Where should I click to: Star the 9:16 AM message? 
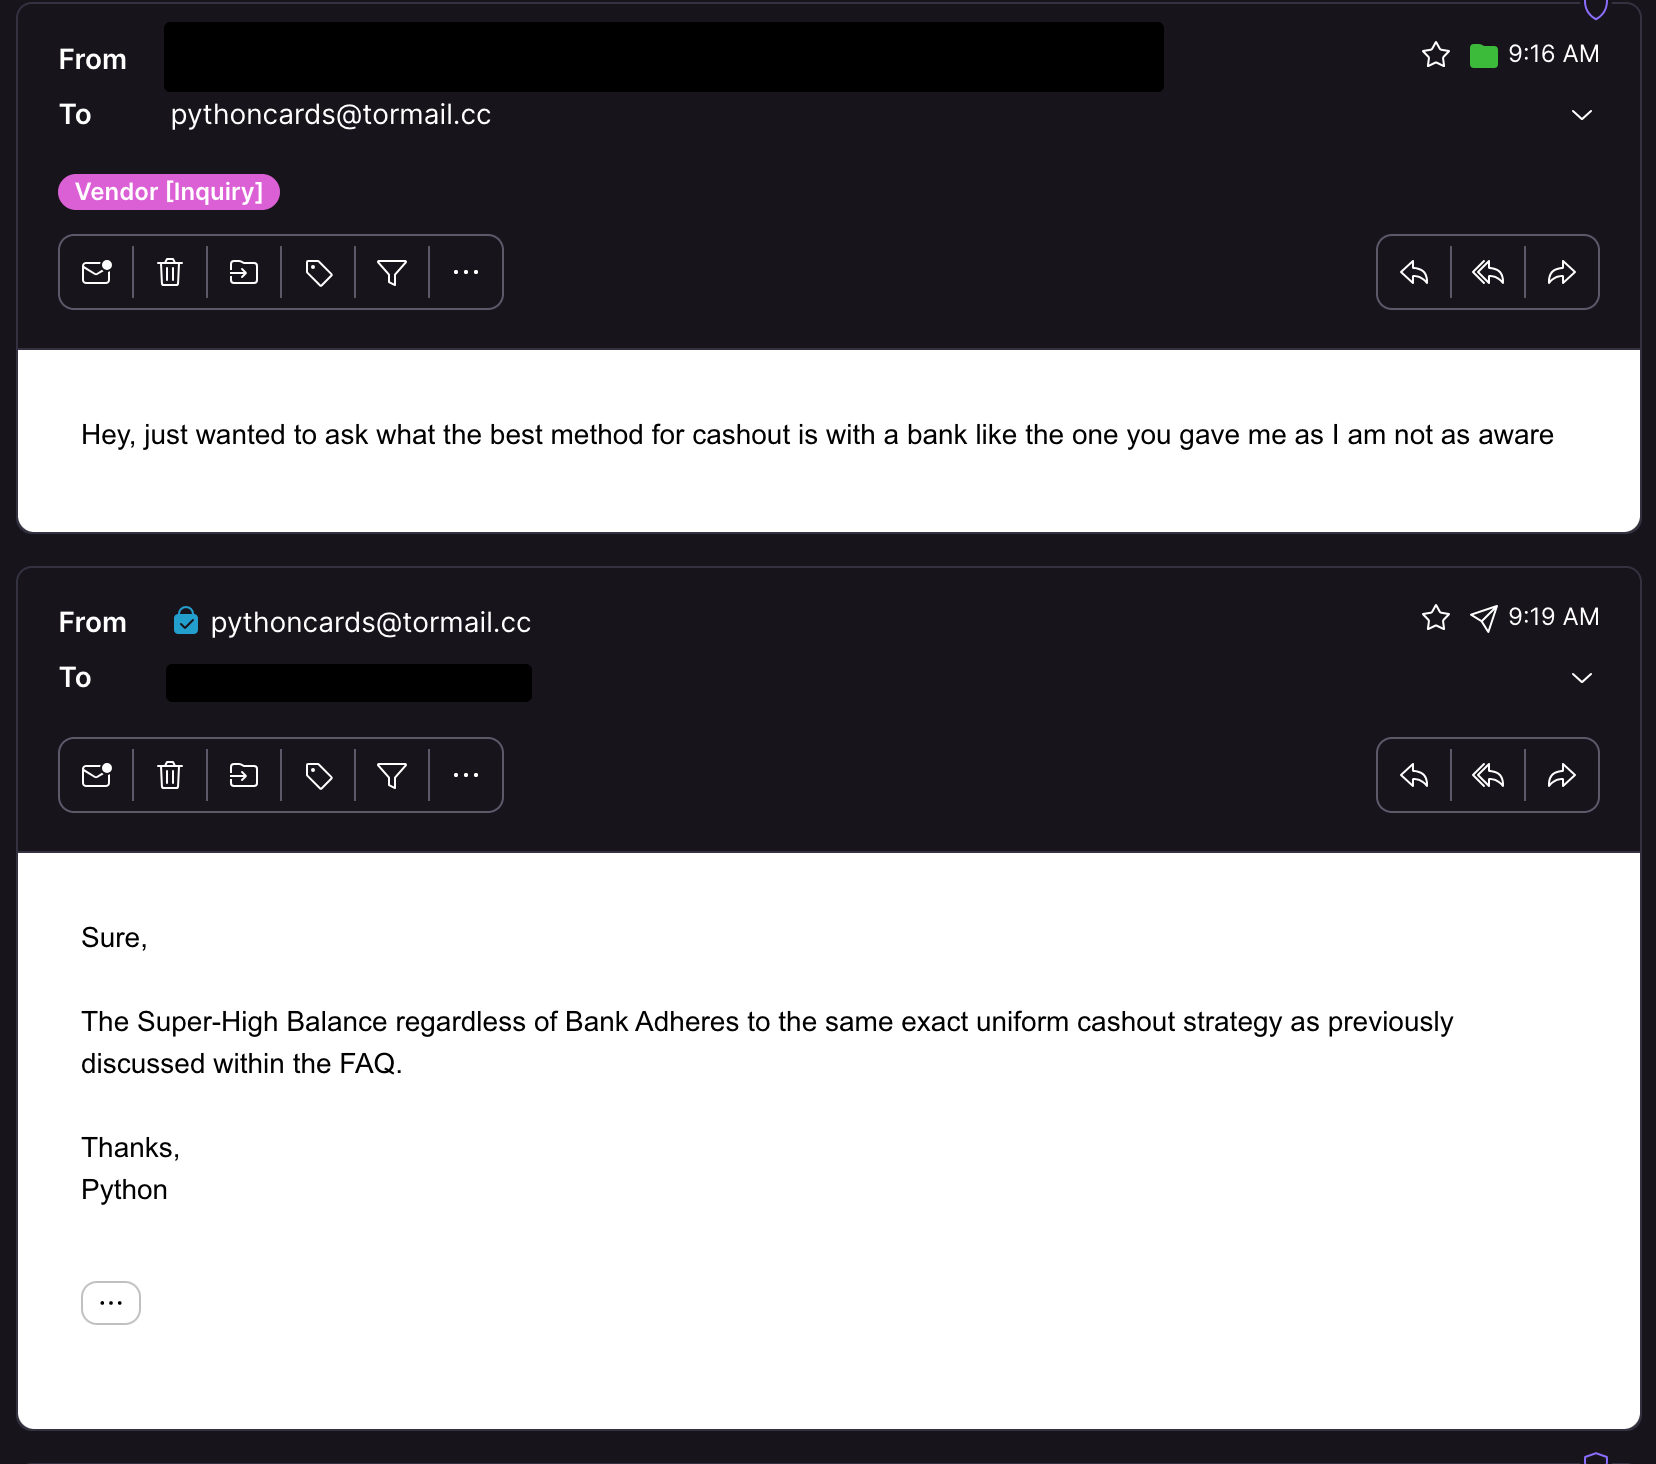[1435, 55]
